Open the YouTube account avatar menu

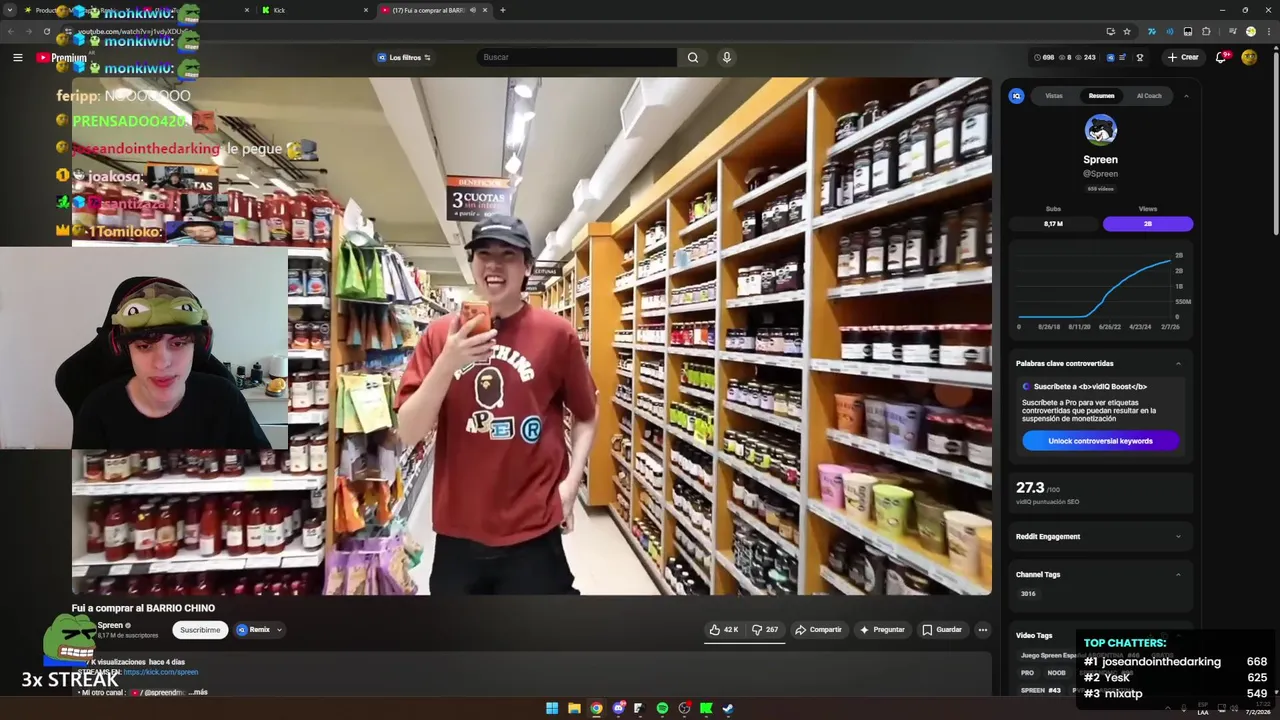pyautogui.click(x=1249, y=57)
